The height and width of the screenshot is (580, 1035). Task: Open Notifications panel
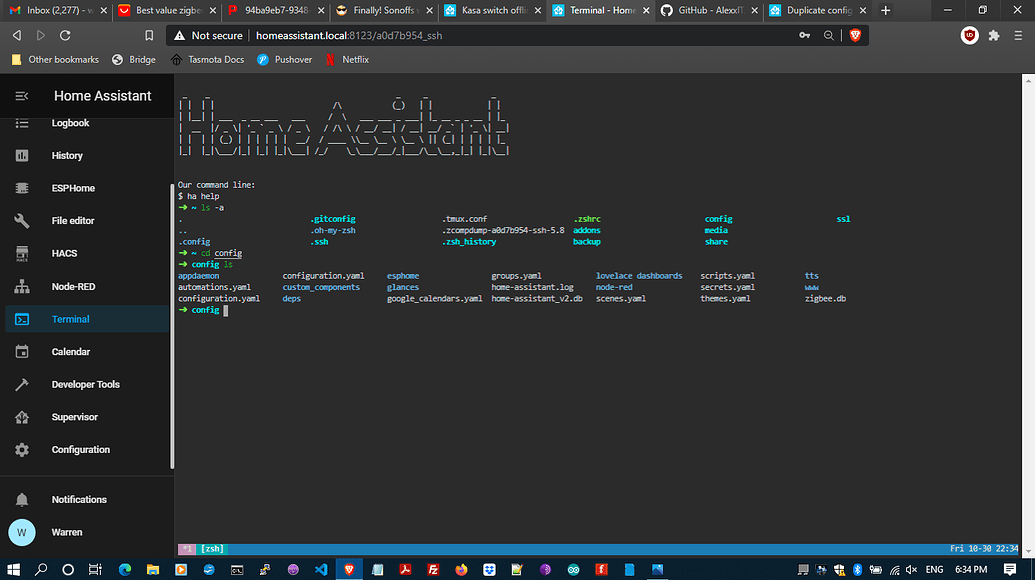point(86,499)
